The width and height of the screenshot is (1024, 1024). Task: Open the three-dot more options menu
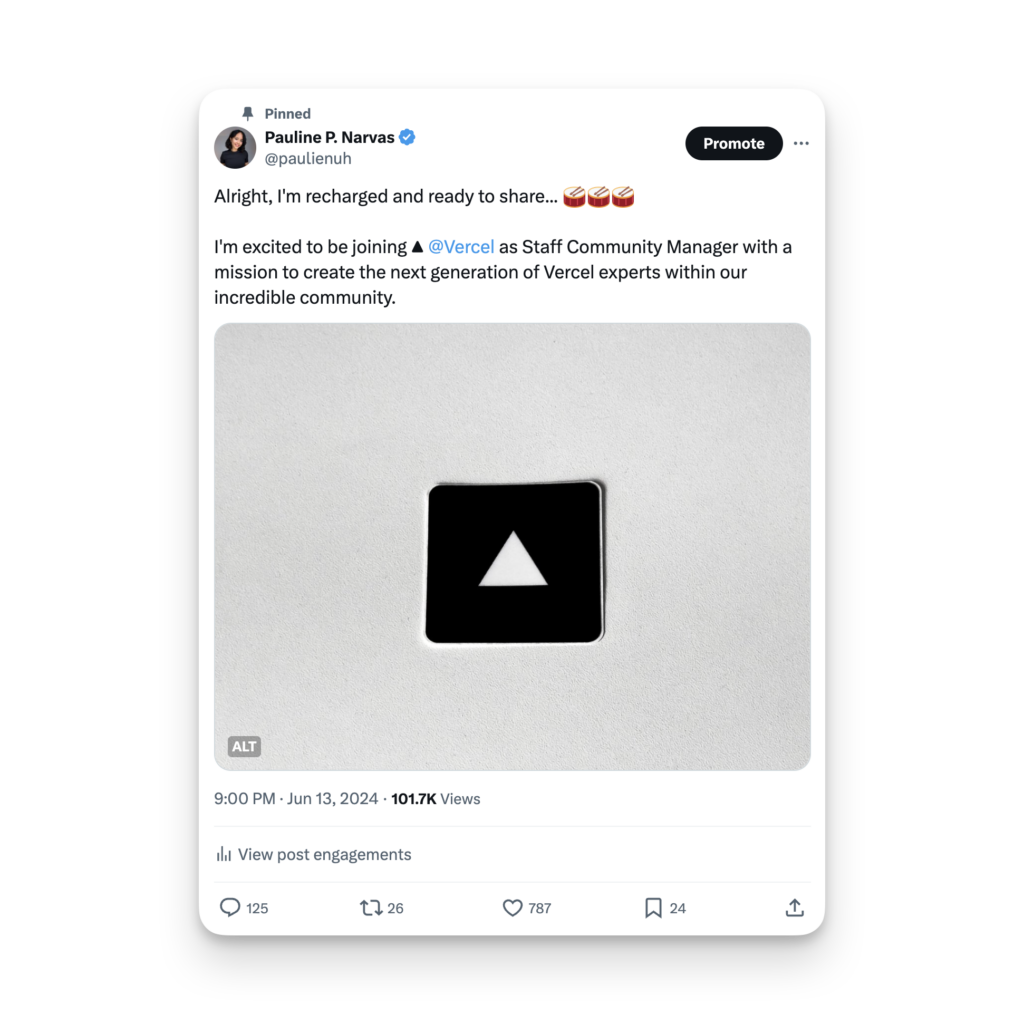(x=801, y=144)
